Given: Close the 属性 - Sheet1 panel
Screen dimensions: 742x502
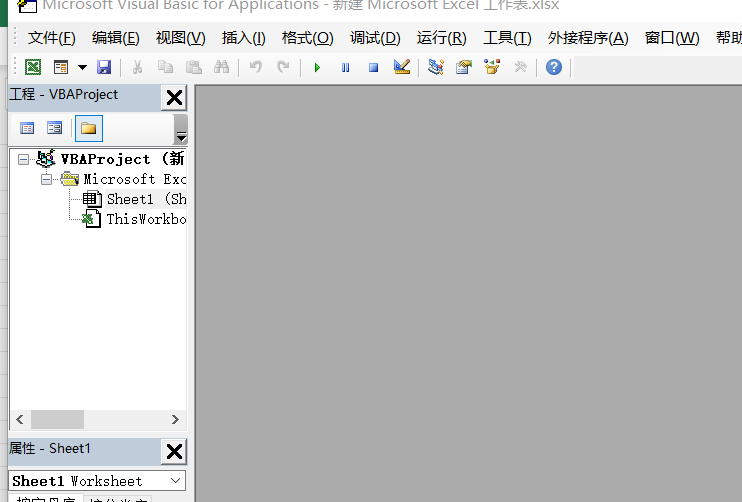Looking at the screenshot, I should [174, 452].
